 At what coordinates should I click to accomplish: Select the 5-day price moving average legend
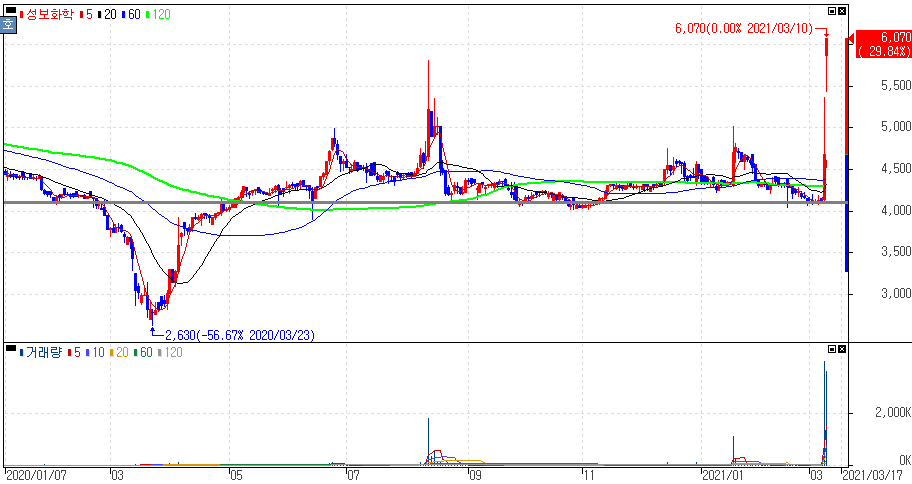tap(87, 15)
